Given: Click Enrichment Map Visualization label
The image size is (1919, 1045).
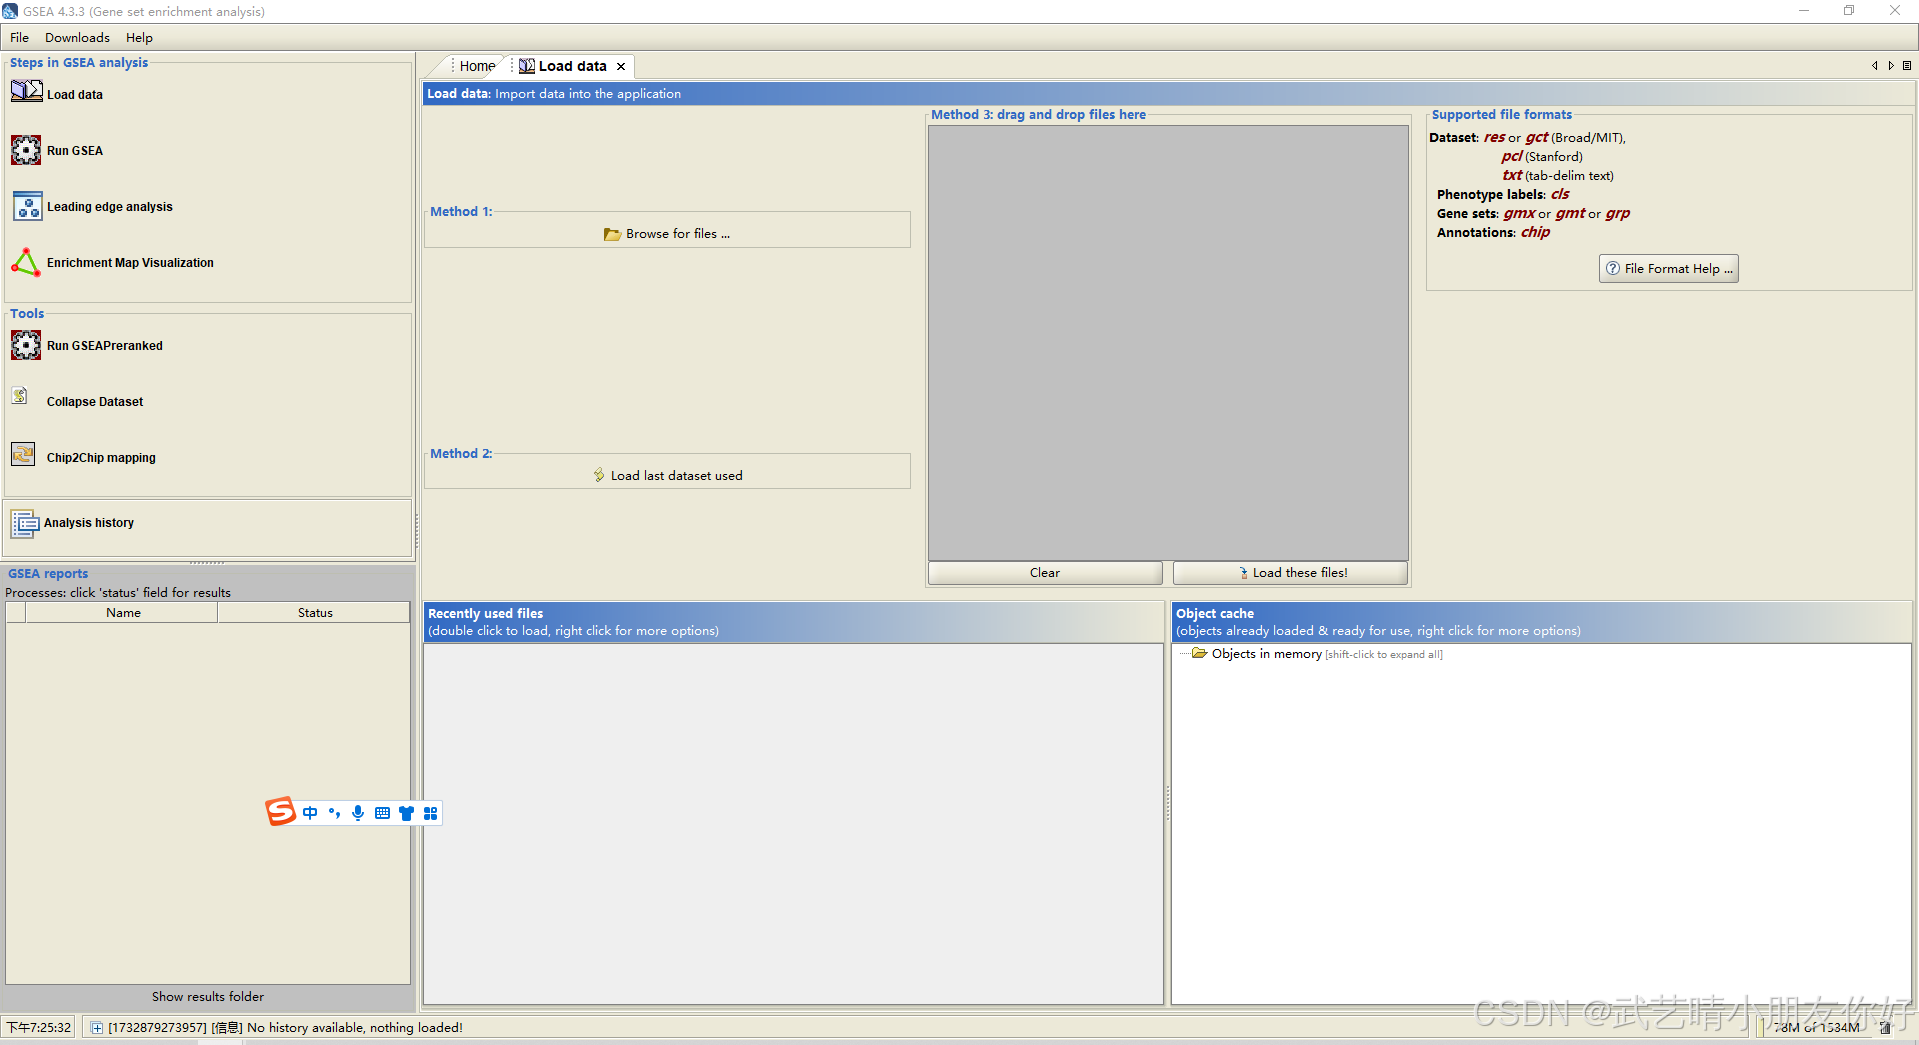Looking at the screenshot, I should point(130,263).
